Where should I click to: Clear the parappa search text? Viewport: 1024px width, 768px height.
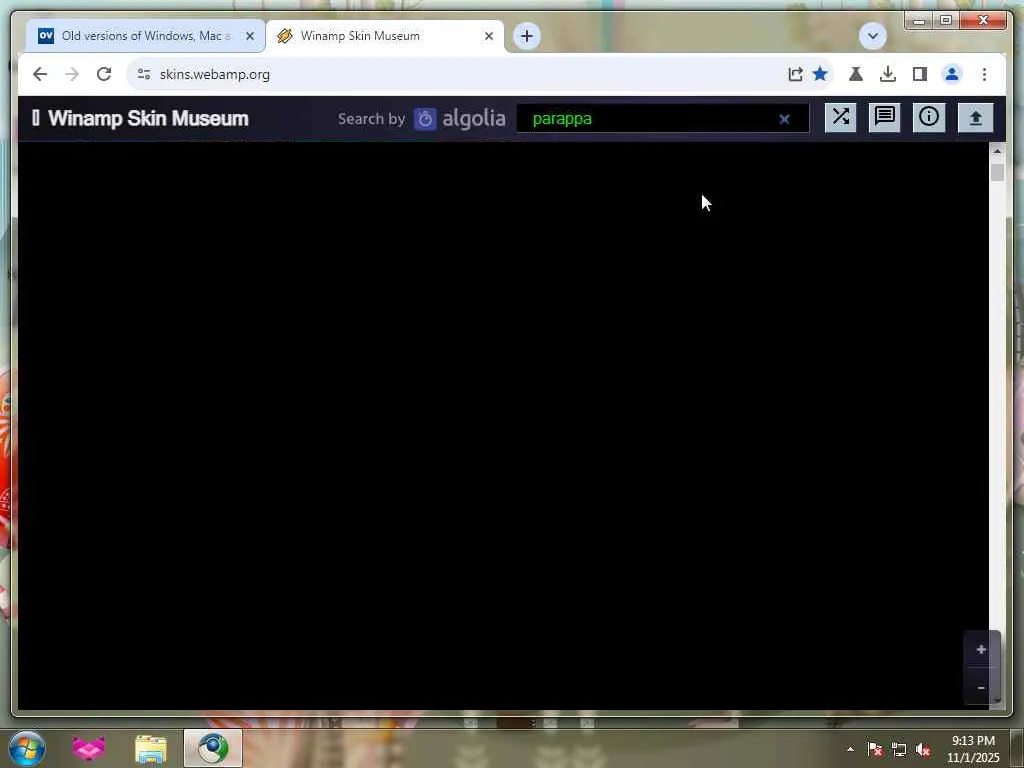tap(784, 119)
